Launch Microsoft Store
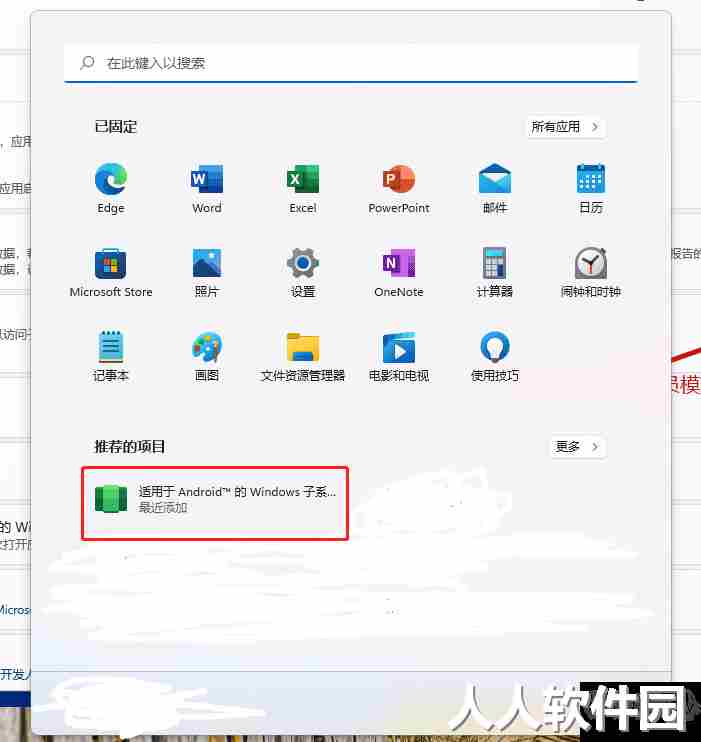Screen dimensions: 701x742 point(111,272)
